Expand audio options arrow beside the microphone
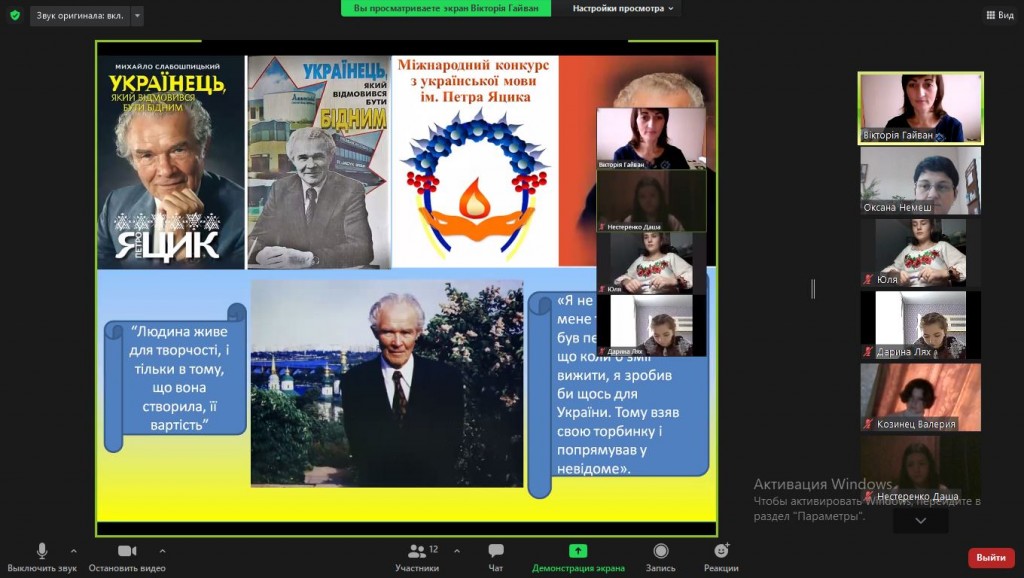1024x578 pixels. pyautogui.click(x=73, y=550)
